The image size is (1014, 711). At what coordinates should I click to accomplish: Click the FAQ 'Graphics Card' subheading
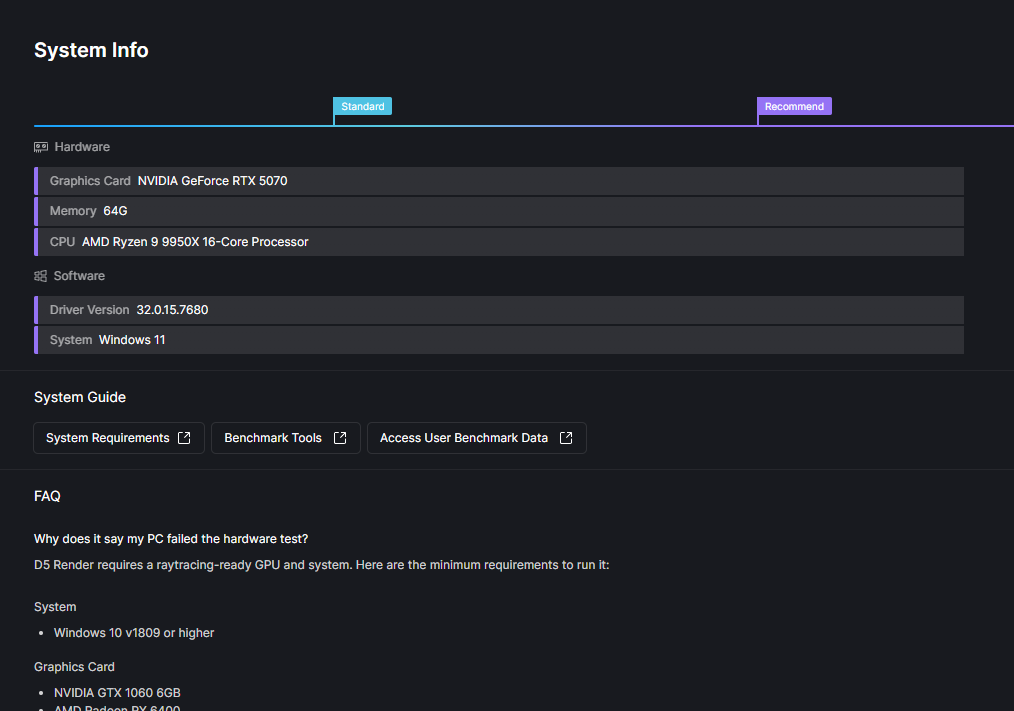tap(74, 667)
